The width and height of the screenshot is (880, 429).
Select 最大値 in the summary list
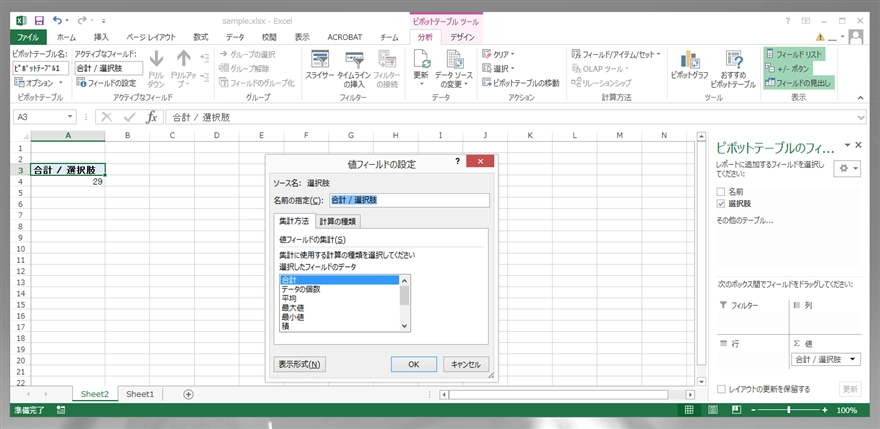(293, 307)
